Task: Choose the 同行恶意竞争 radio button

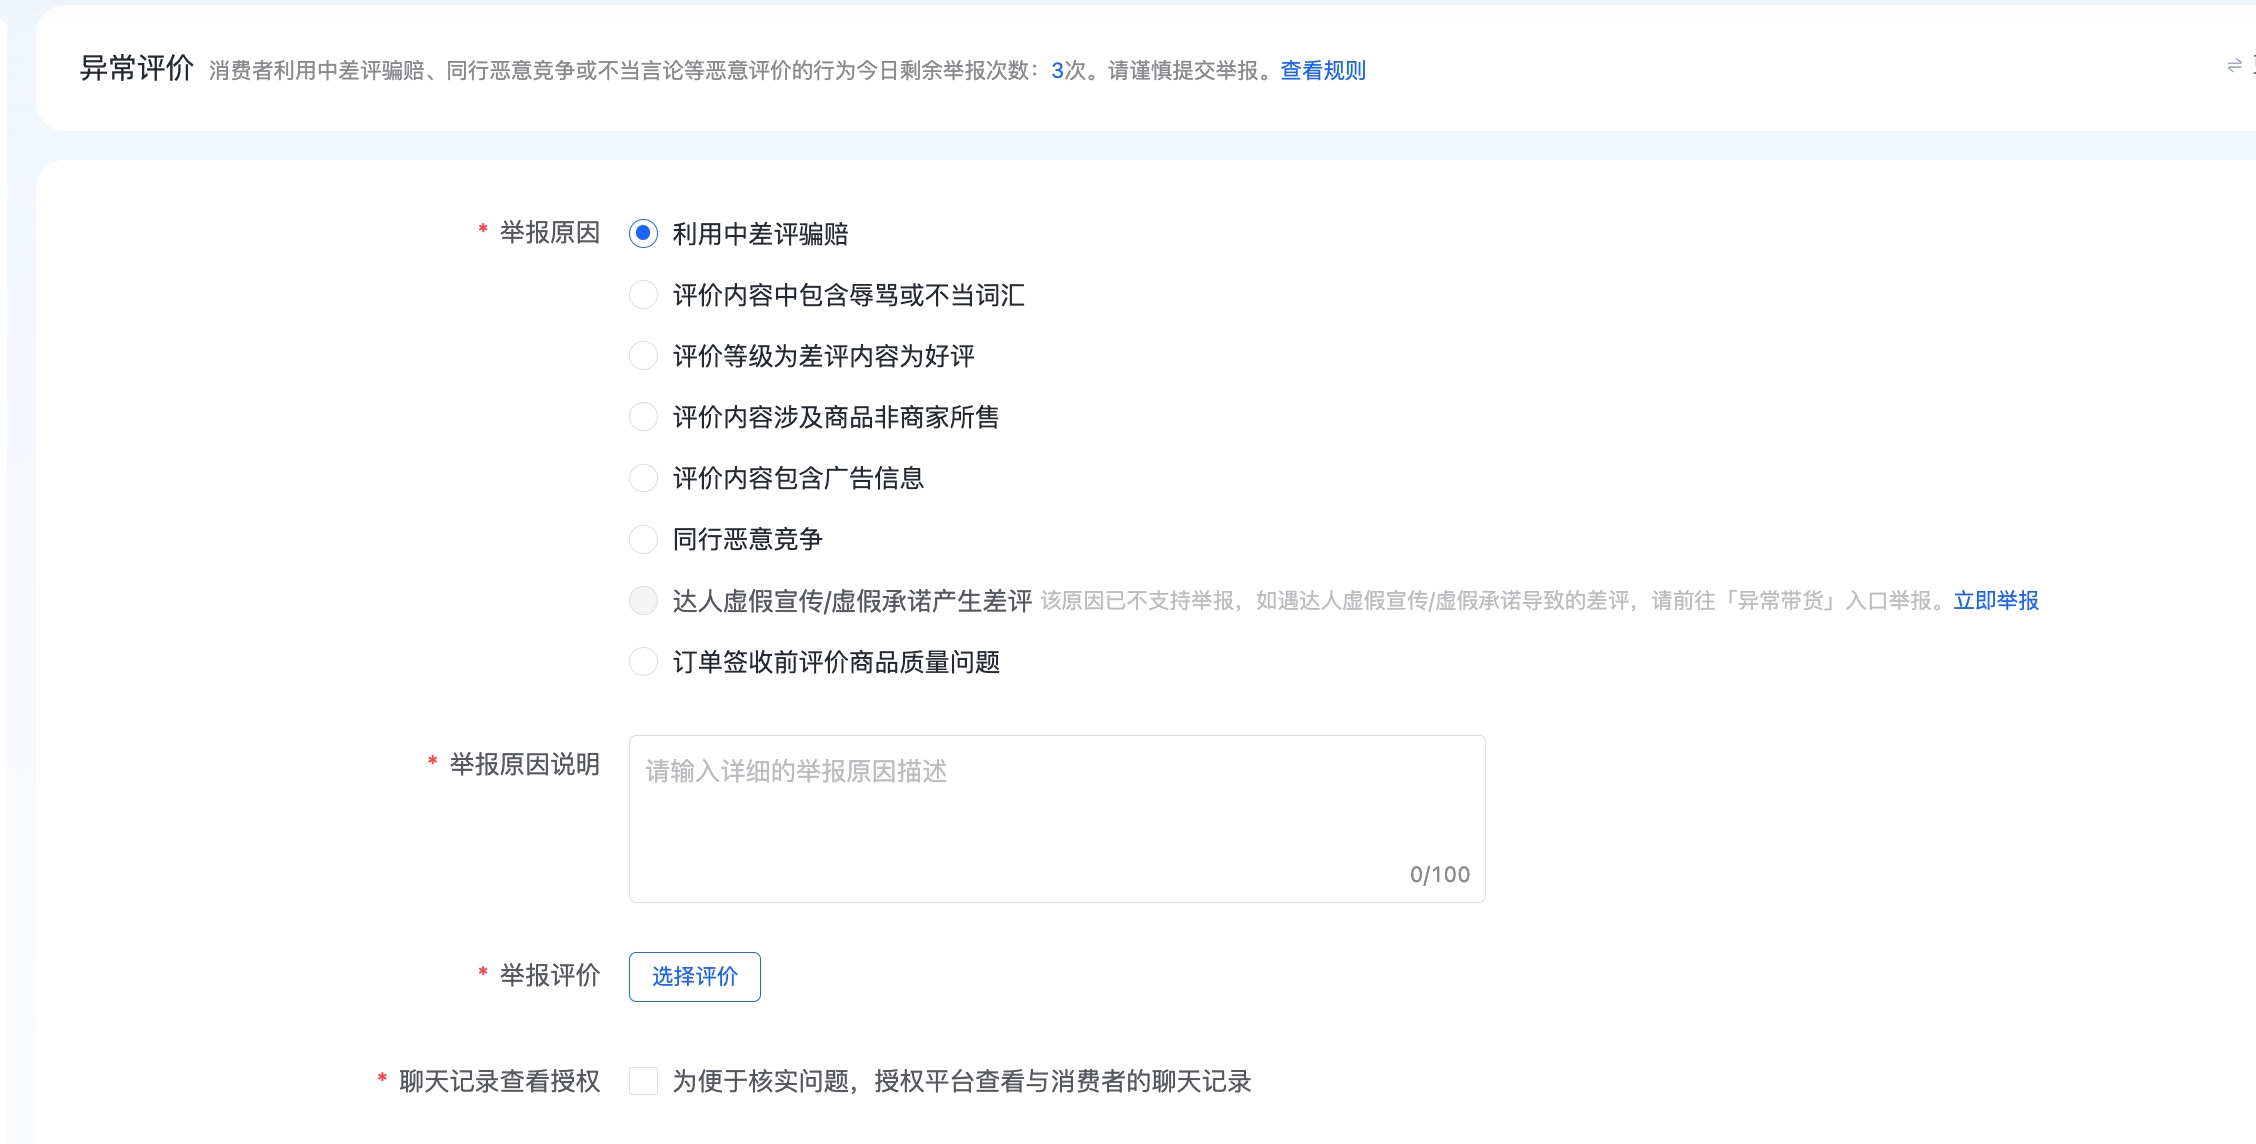Action: tap(643, 539)
